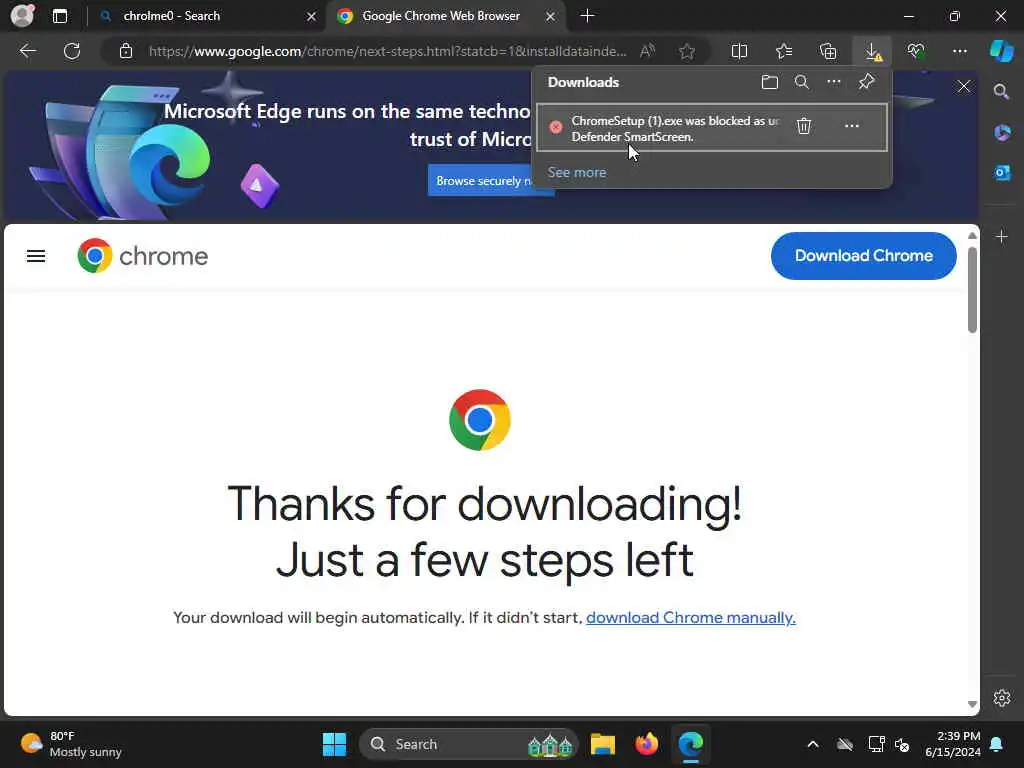1024x768 pixels.
Task: Open File Explorer from taskbar
Action: point(603,744)
